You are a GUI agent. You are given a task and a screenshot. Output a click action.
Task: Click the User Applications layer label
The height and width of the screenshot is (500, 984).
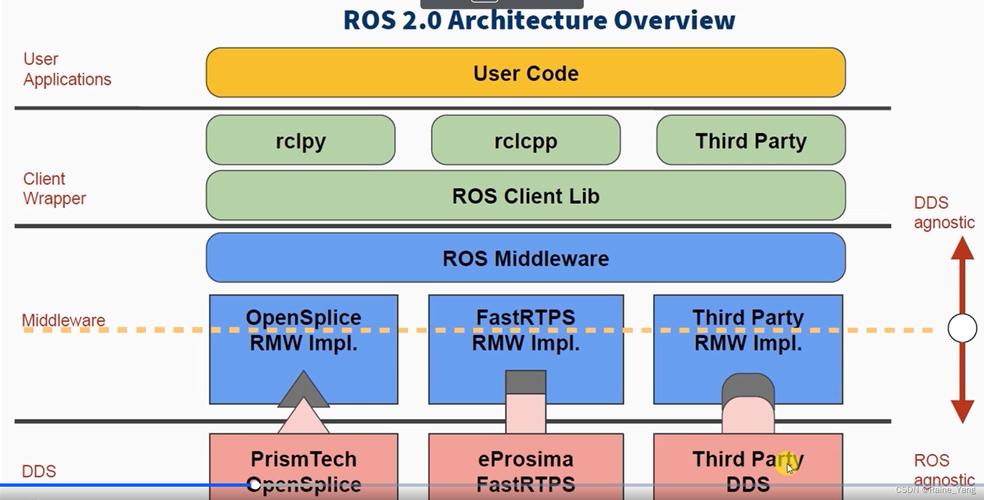[67, 69]
